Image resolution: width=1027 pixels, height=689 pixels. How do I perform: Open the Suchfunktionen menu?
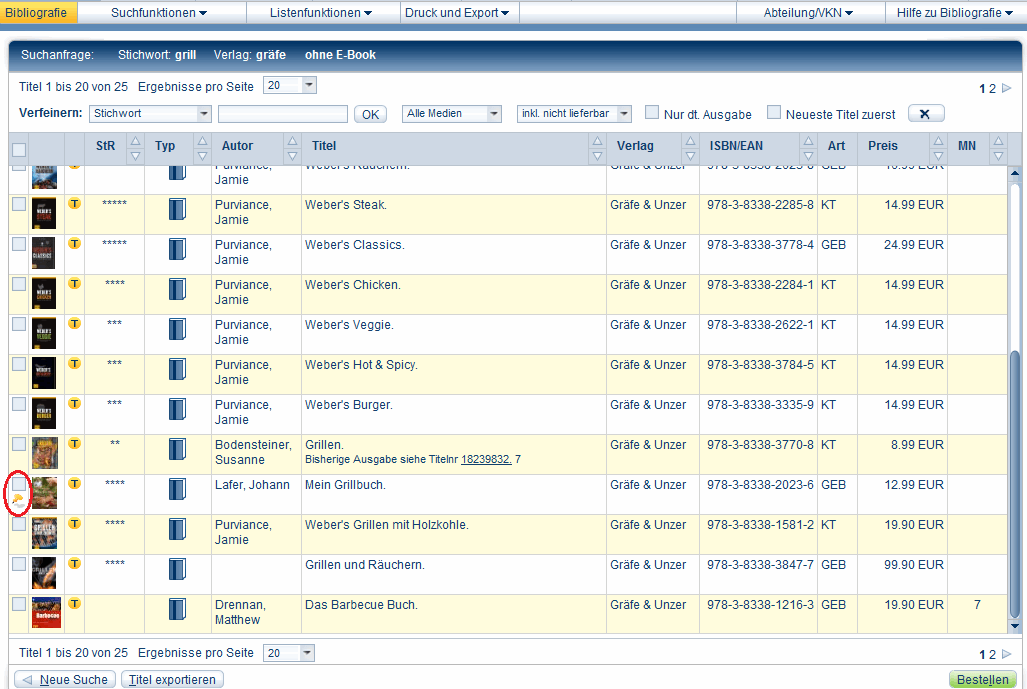point(159,13)
